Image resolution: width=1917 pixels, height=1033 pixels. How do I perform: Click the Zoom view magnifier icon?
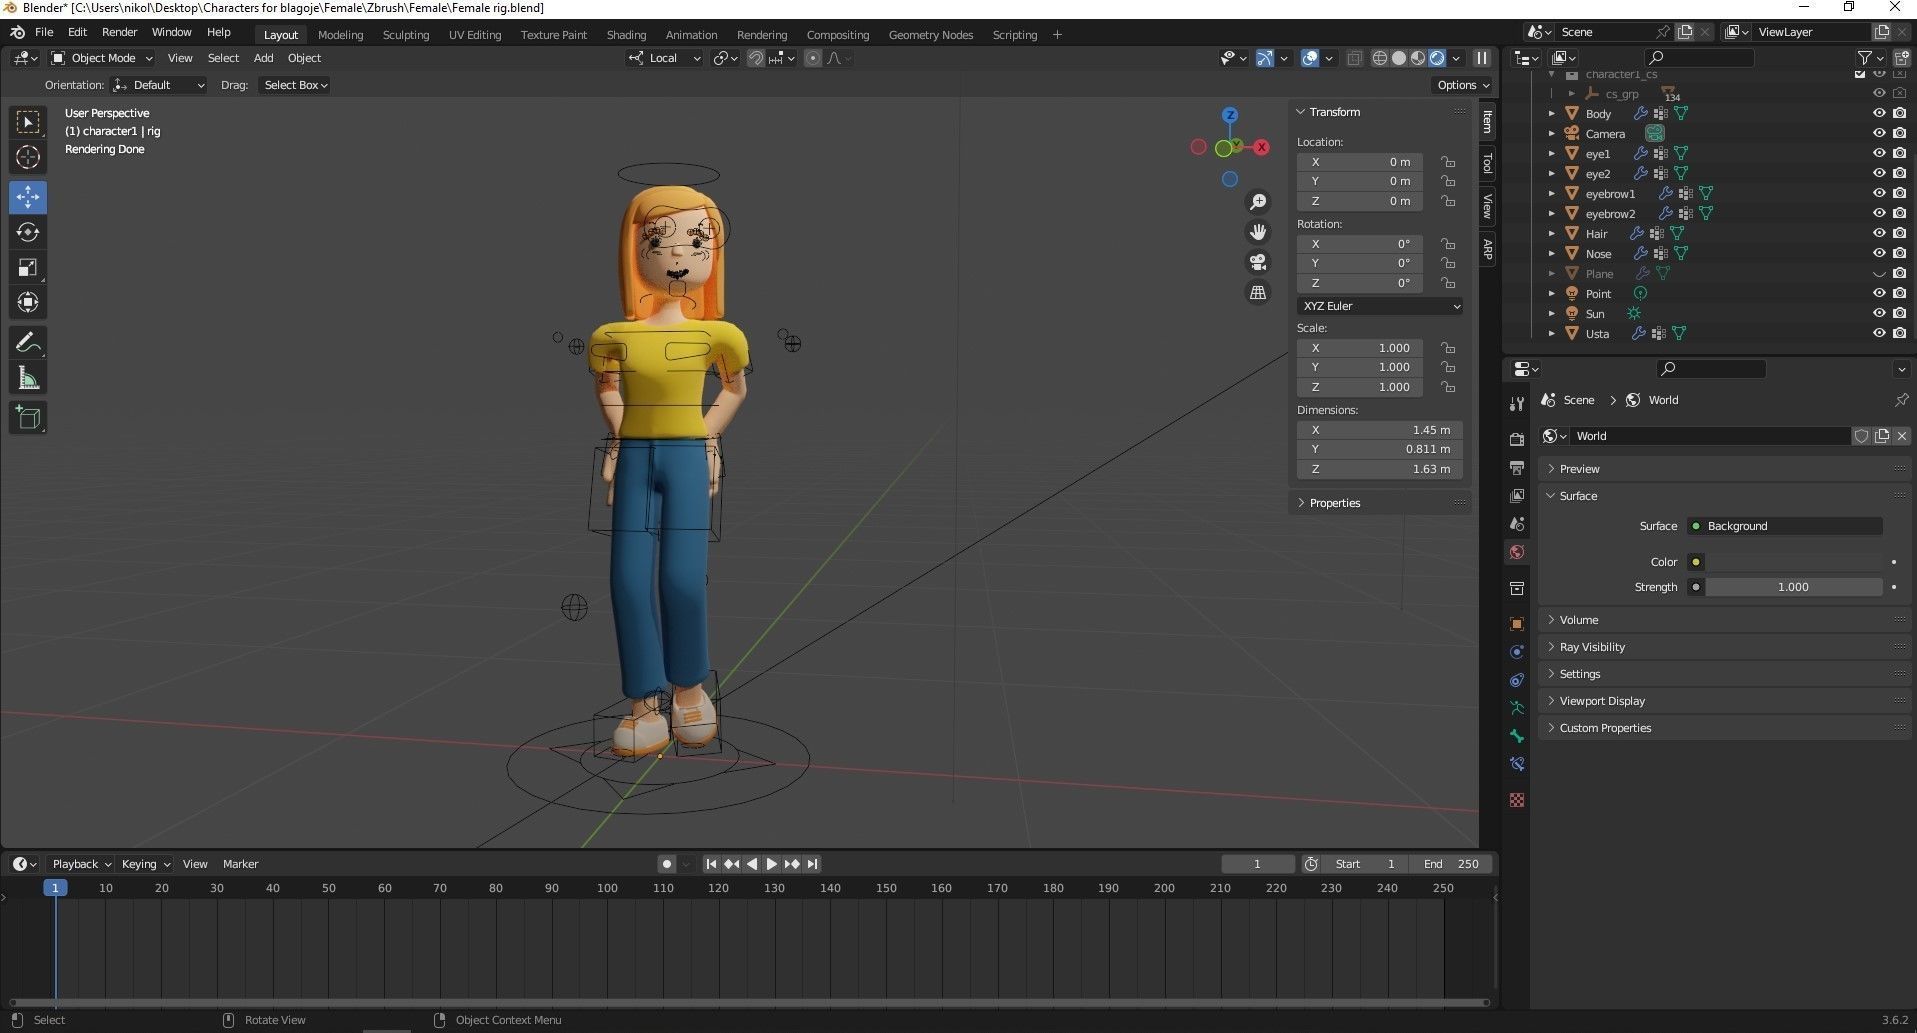1258,202
